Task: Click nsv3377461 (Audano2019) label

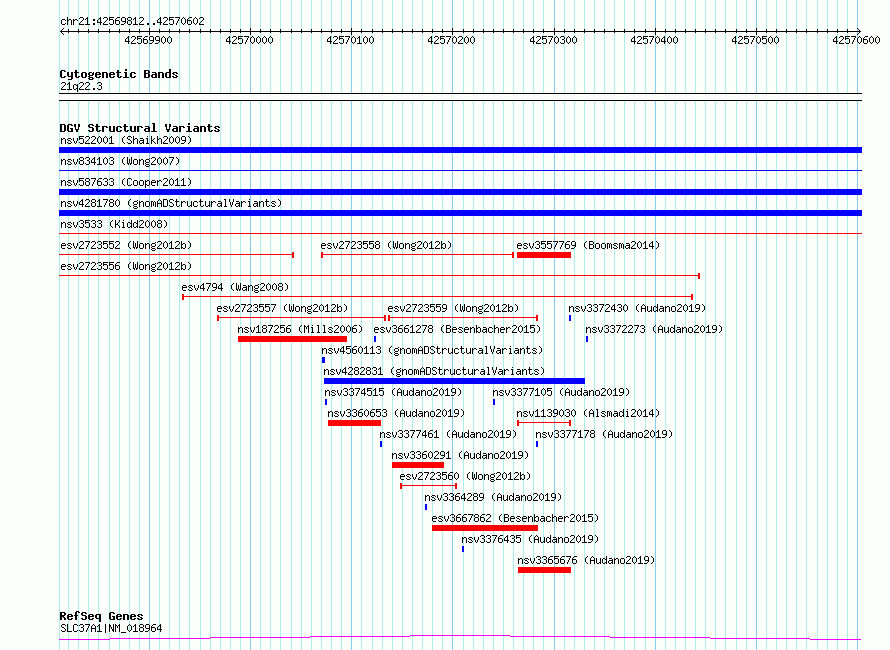Action: tap(448, 434)
